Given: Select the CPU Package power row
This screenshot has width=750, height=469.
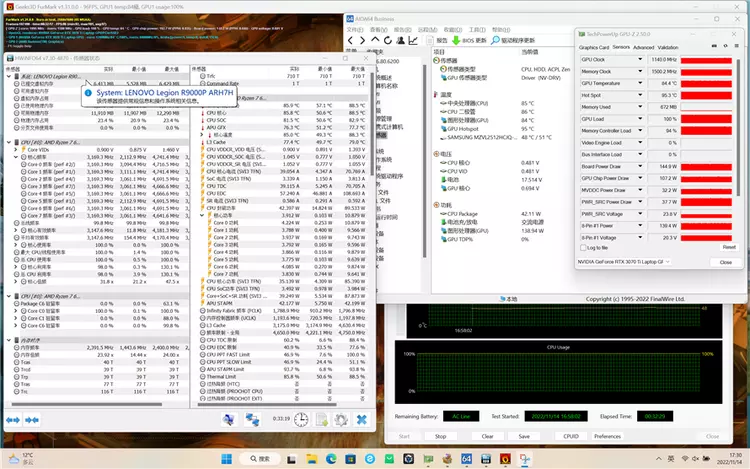Looking at the screenshot, I should click(x=490, y=214).
